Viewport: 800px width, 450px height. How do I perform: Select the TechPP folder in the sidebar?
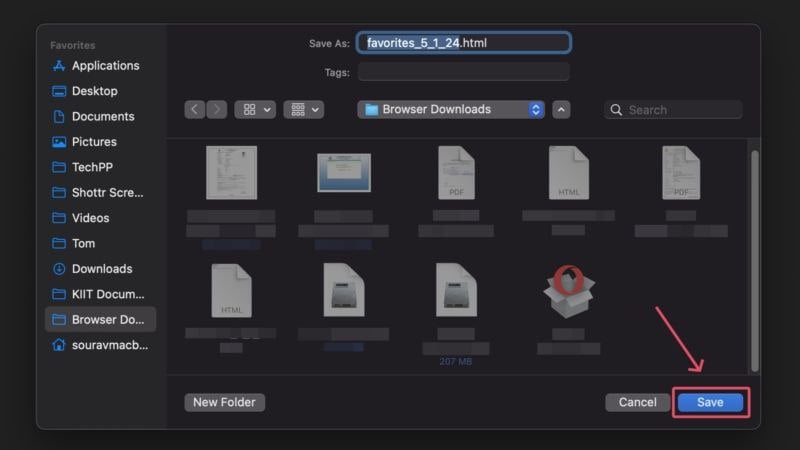pyautogui.click(x=100, y=167)
